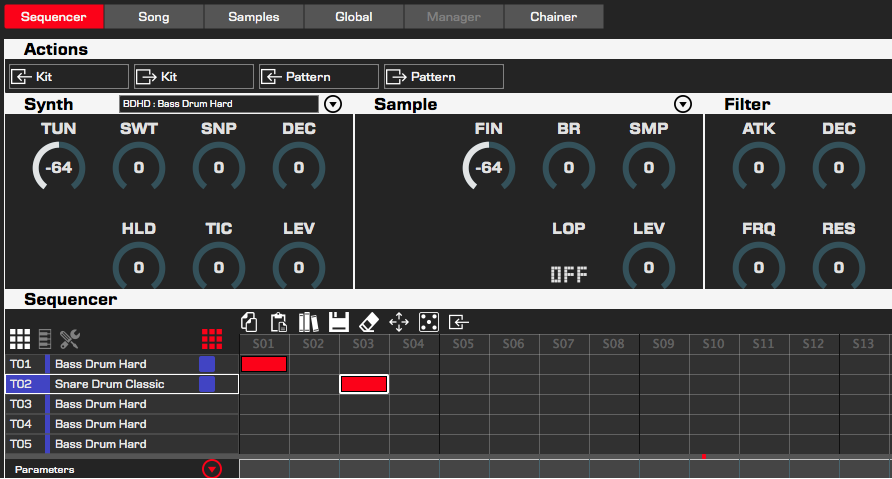The image size is (892, 479).
Task: Click the four-arrow move icon
Action: pos(398,322)
